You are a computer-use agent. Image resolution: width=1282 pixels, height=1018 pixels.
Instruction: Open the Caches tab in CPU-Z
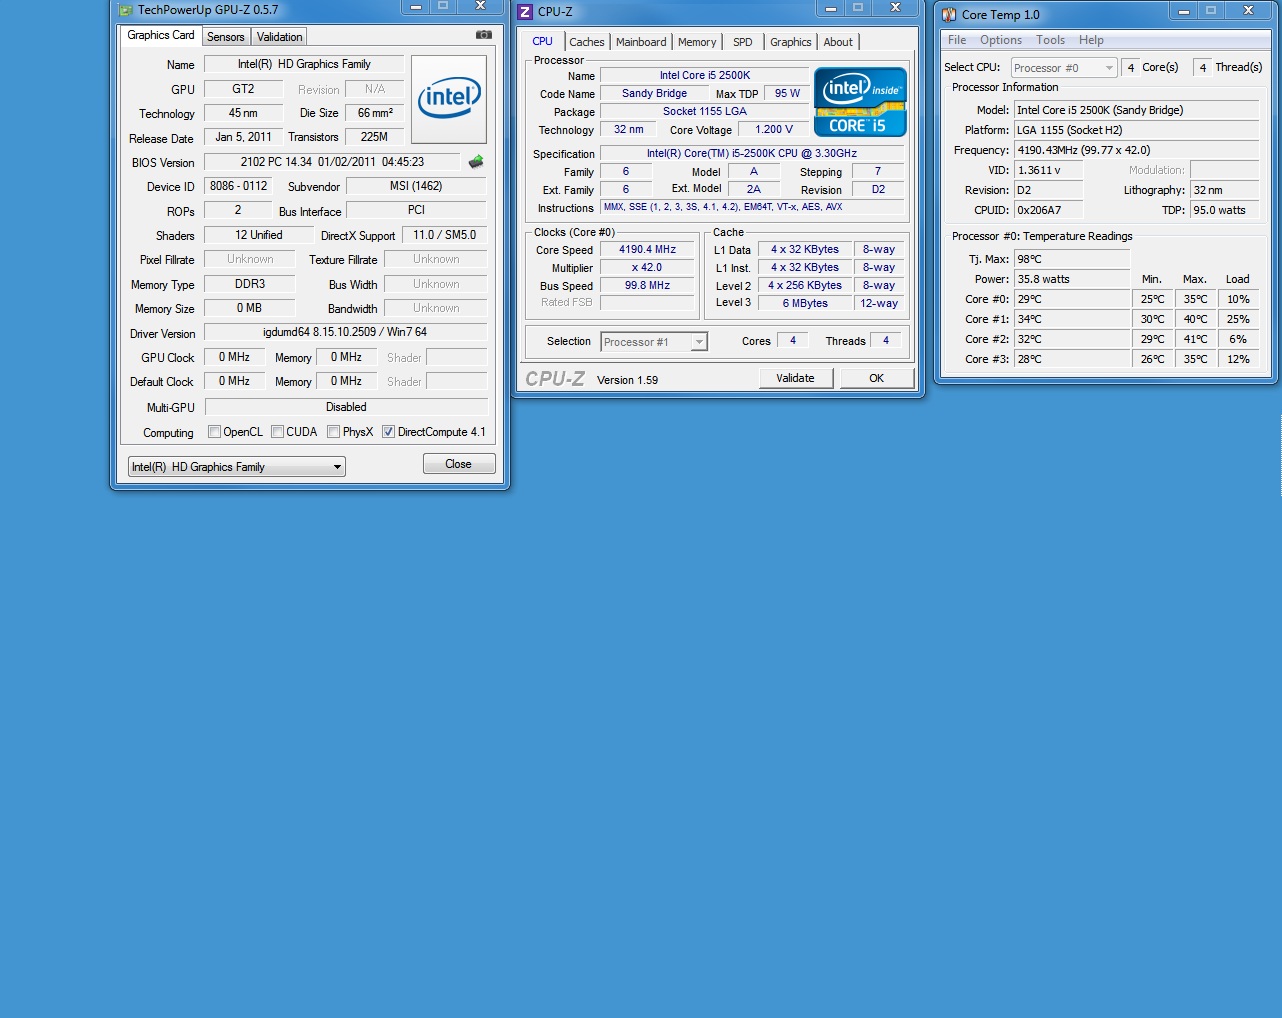[587, 42]
